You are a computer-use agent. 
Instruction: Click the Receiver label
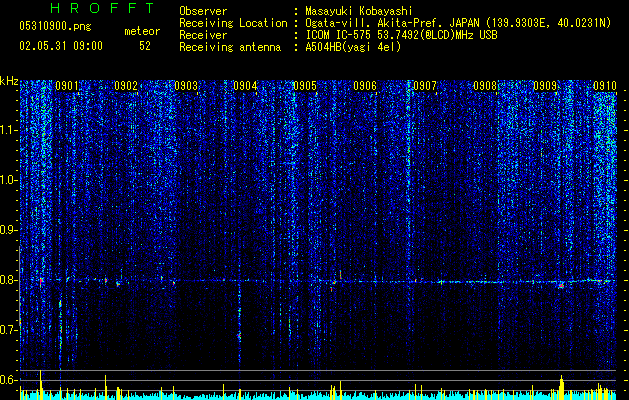pos(203,35)
